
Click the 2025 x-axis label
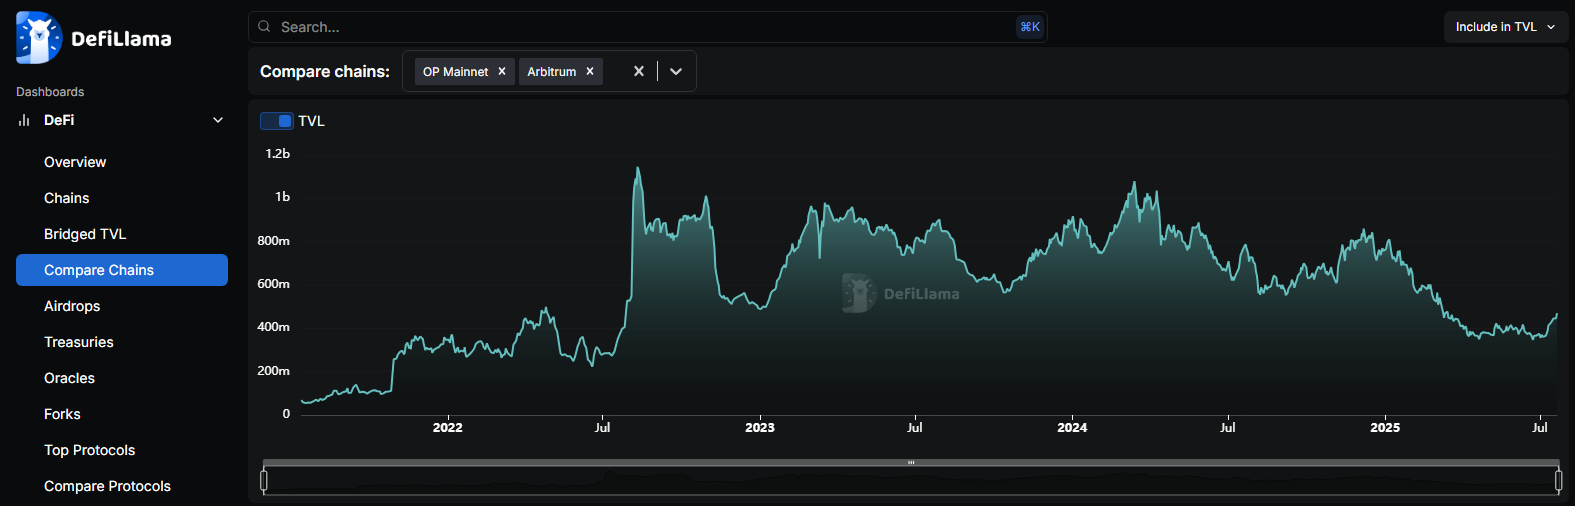(x=1385, y=427)
